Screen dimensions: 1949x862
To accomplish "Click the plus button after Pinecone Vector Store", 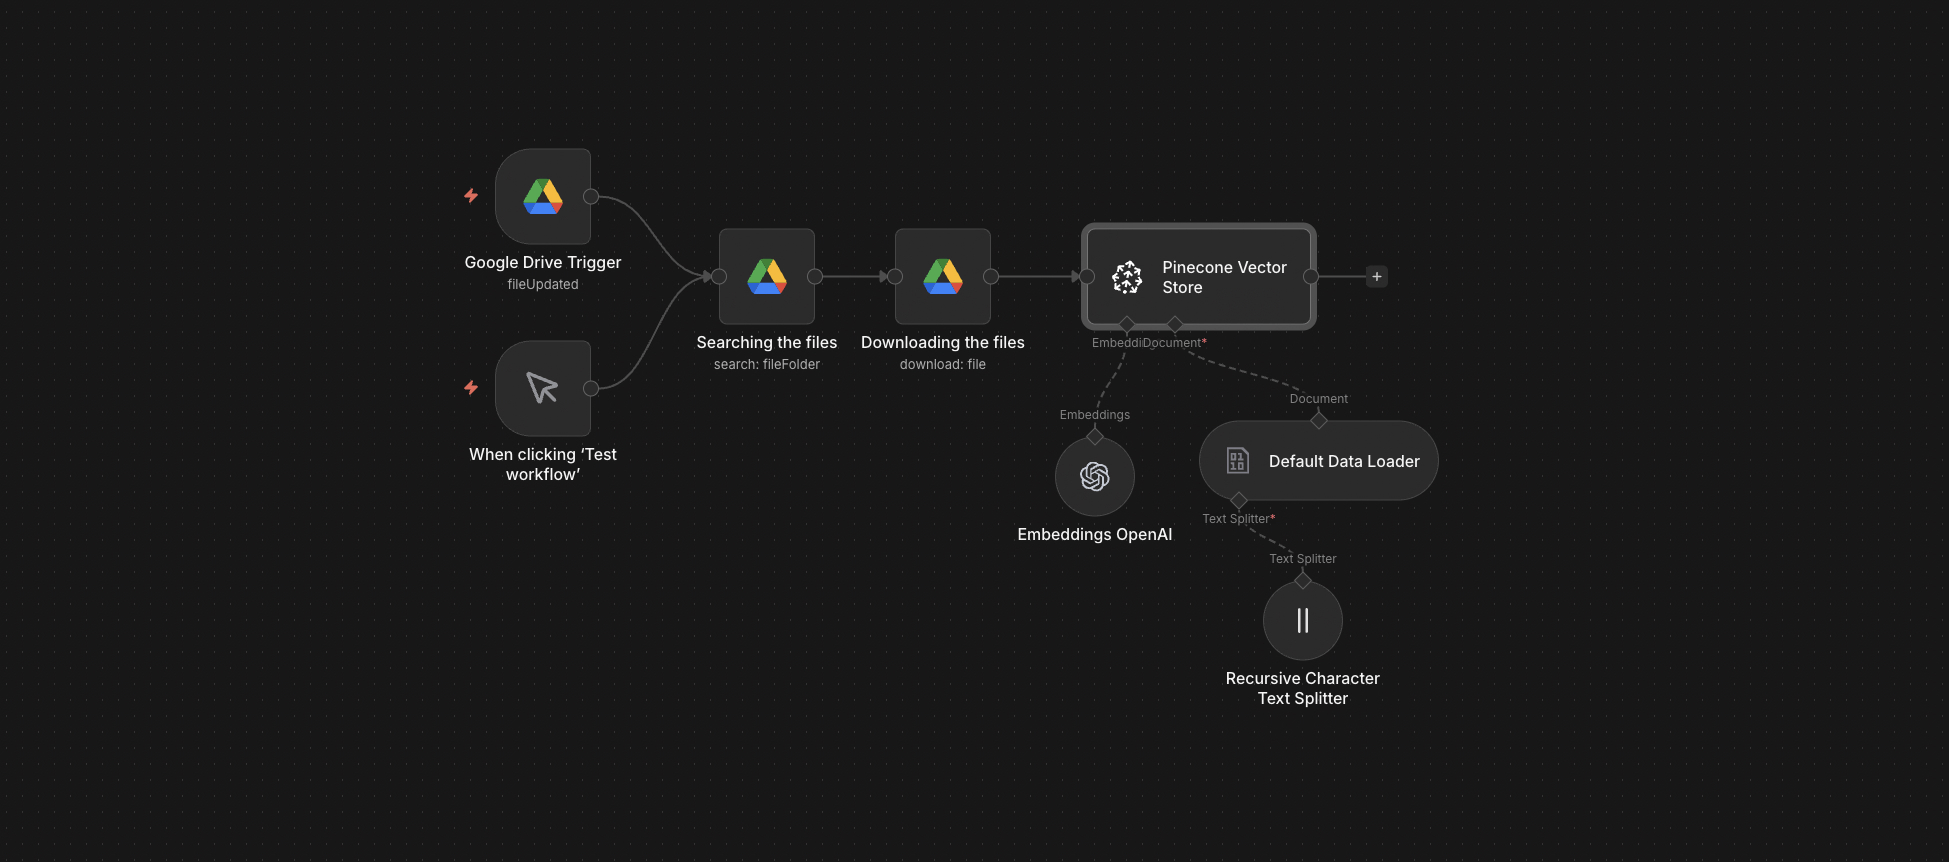I will [1377, 276].
